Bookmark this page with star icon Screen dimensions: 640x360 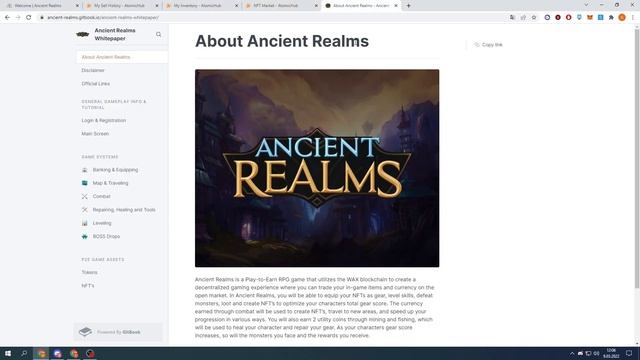point(534,18)
